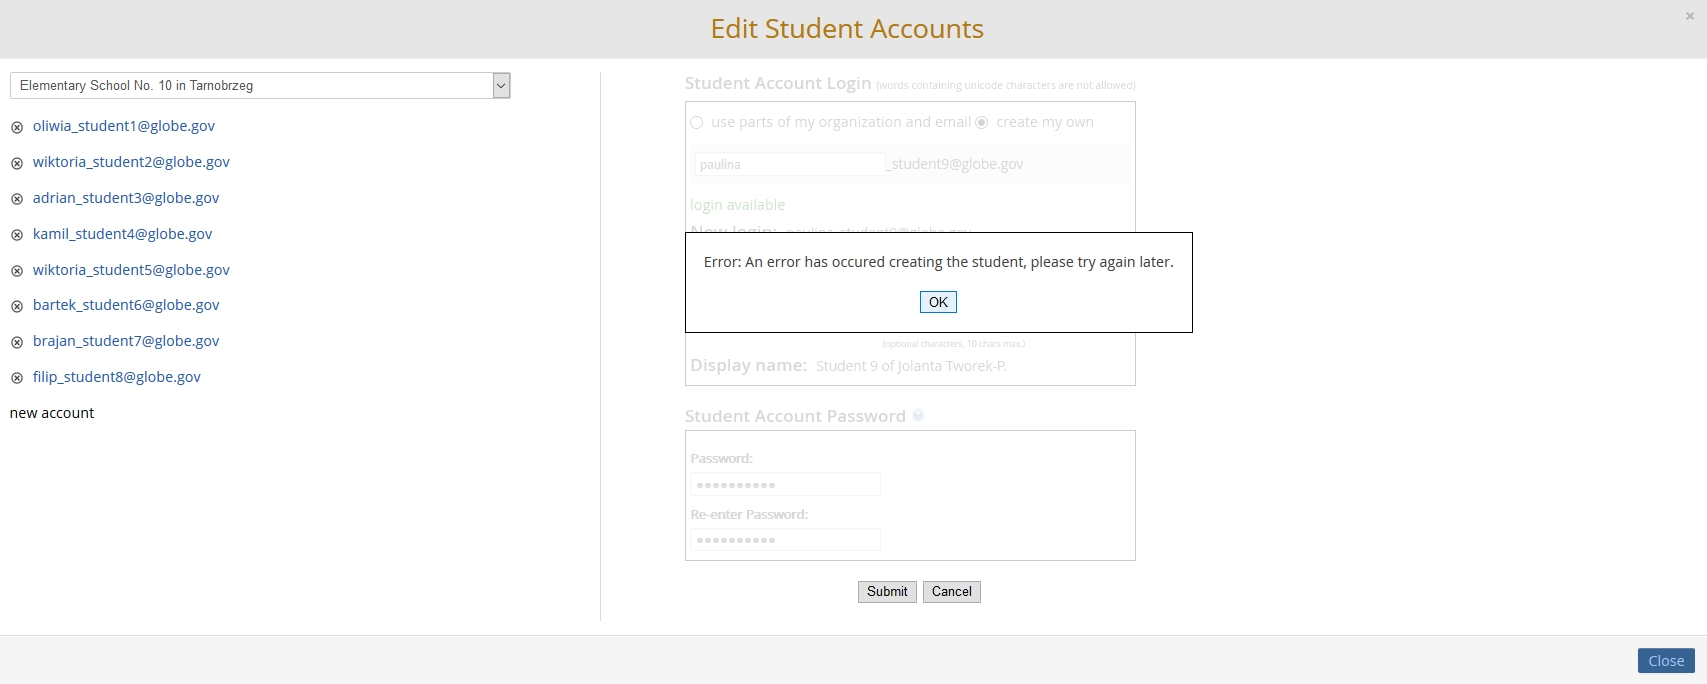Open oliwia_student1@globe.gov account link
The height and width of the screenshot is (684, 1707).
pos(124,126)
